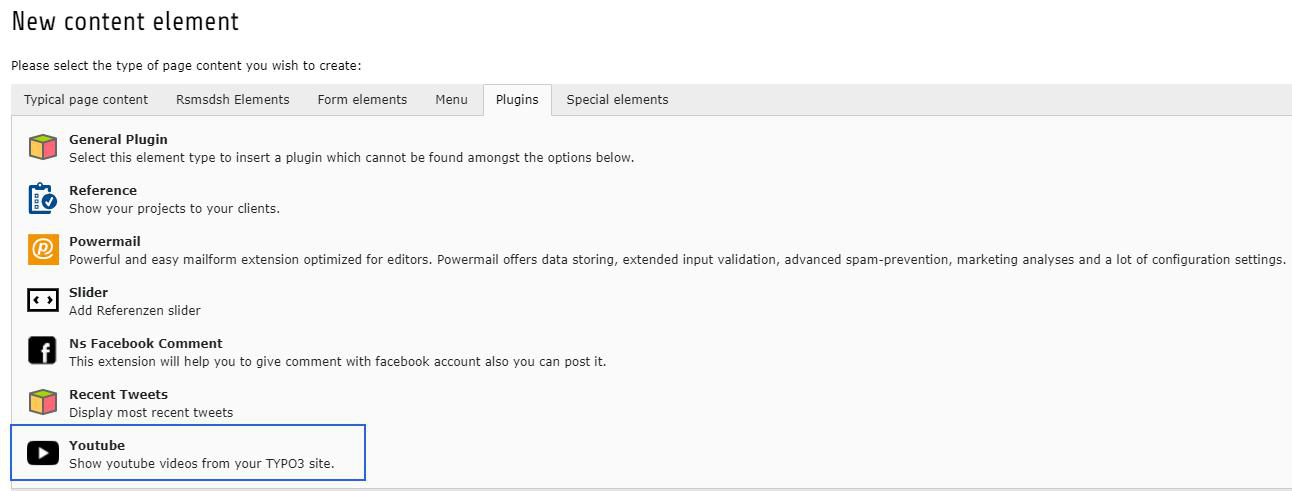The image size is (1292, 491).
Task: Click the General Plugin description text
Action: [352, 157]
